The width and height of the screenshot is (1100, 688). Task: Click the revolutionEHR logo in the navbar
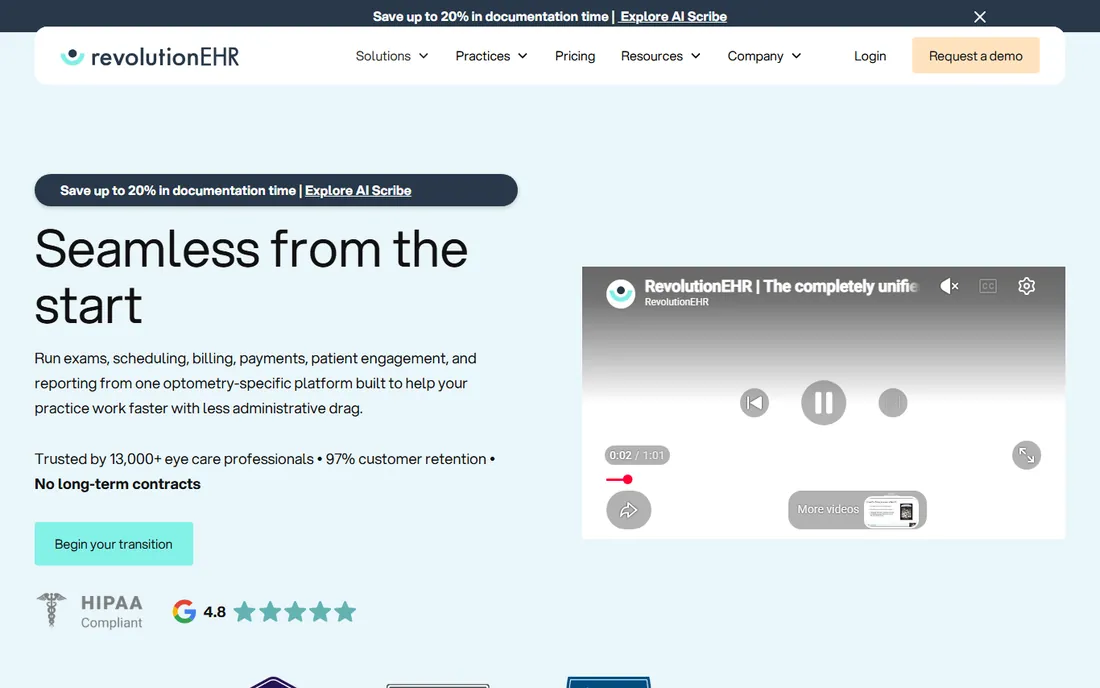149,56
